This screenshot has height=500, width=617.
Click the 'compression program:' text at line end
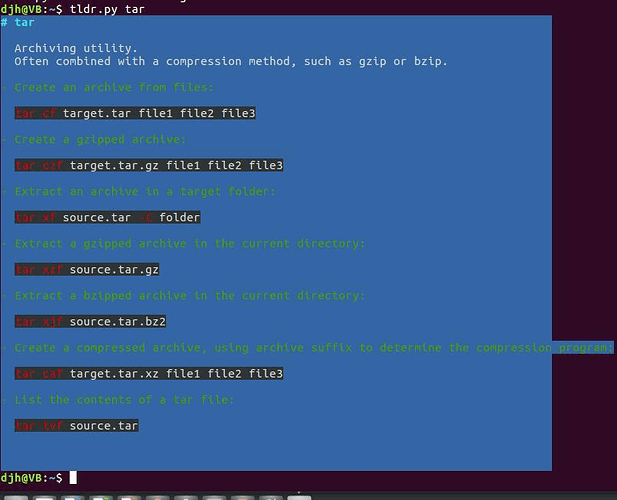(x=545, y=348)
